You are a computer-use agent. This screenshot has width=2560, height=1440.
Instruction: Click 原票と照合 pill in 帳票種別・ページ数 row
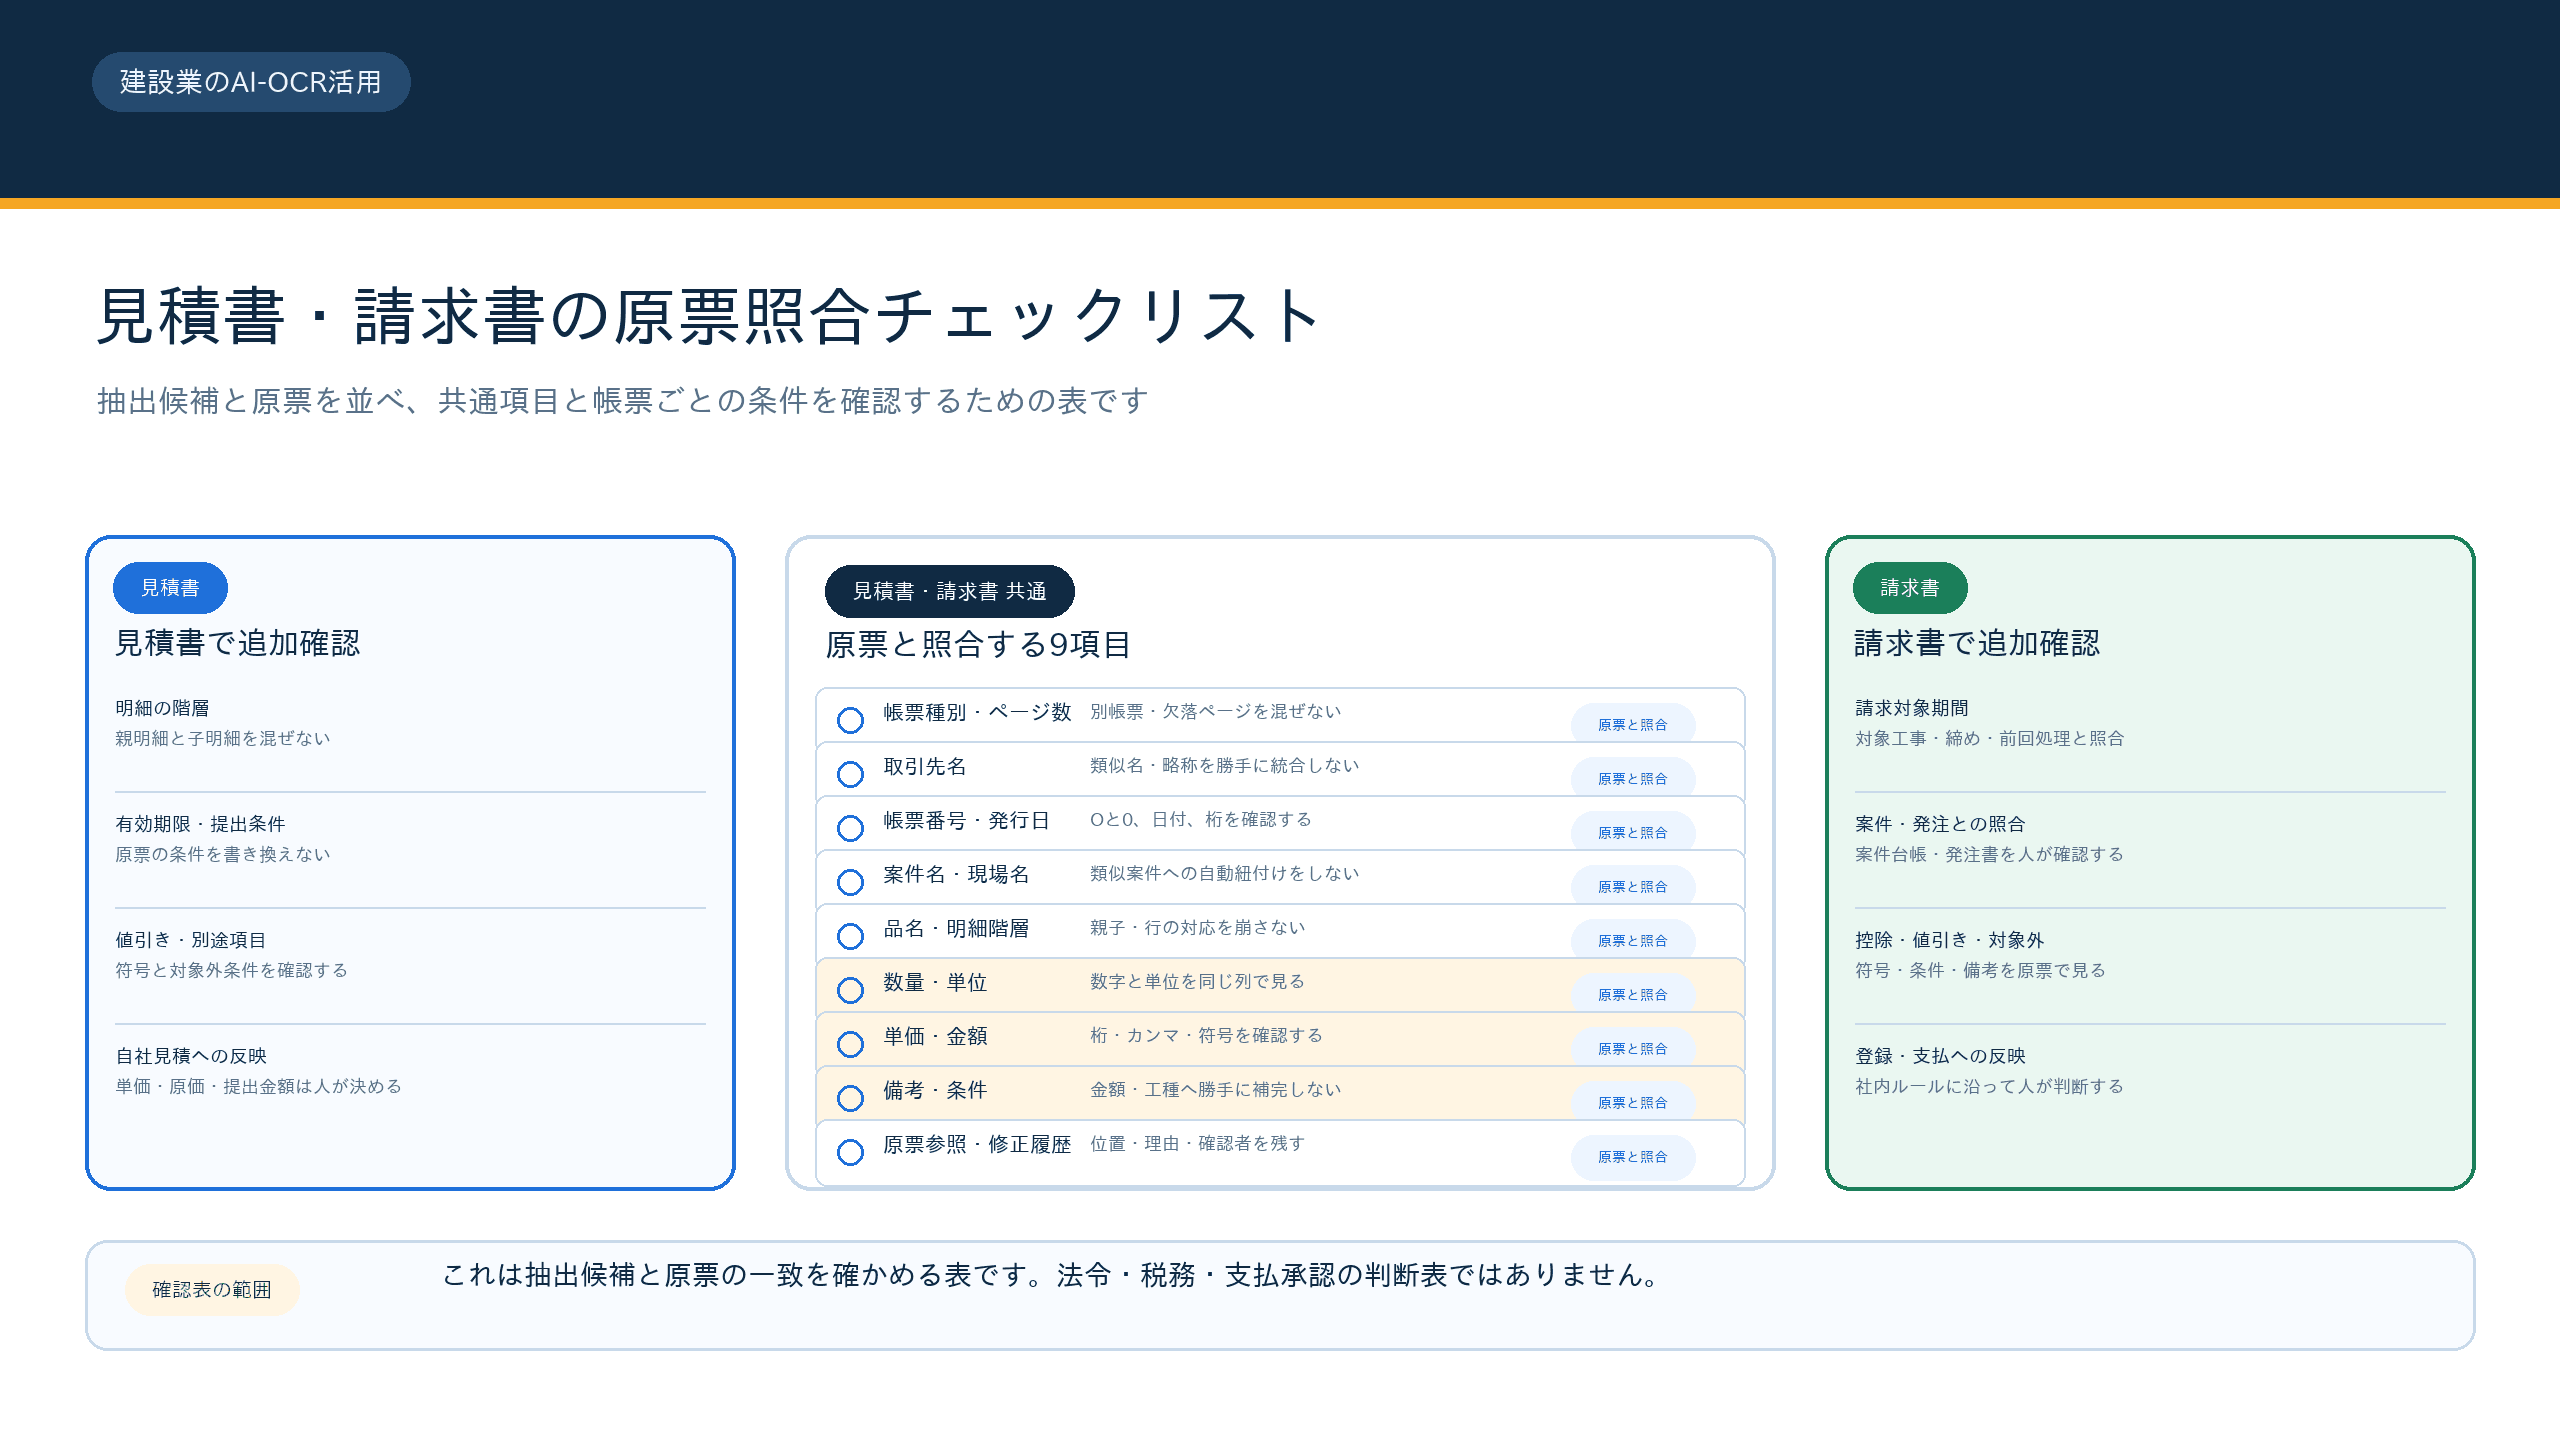(x=1632, y=724)
